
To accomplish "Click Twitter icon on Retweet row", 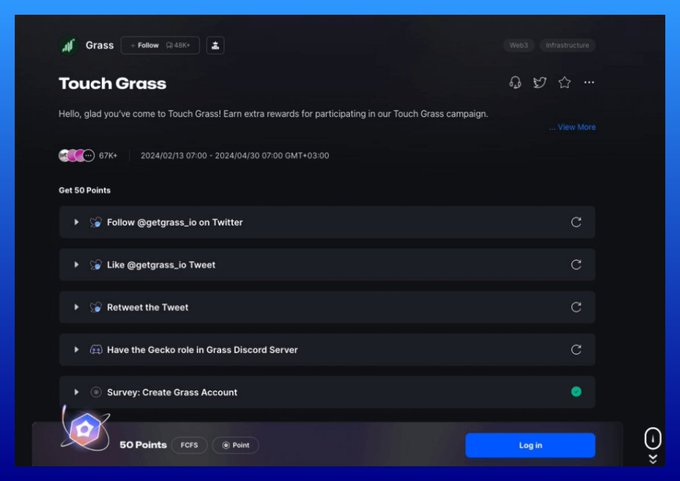I will [x=96, y=307].
